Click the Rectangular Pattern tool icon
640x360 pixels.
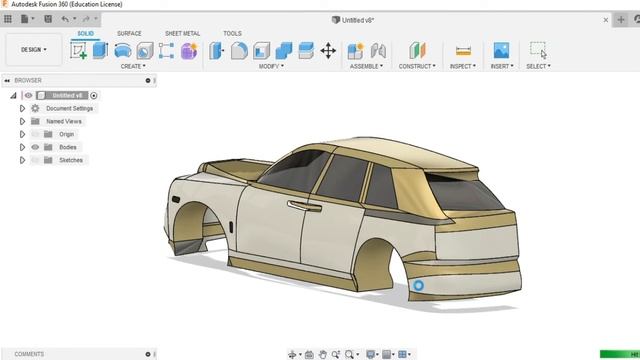click(x=167, y=51)
